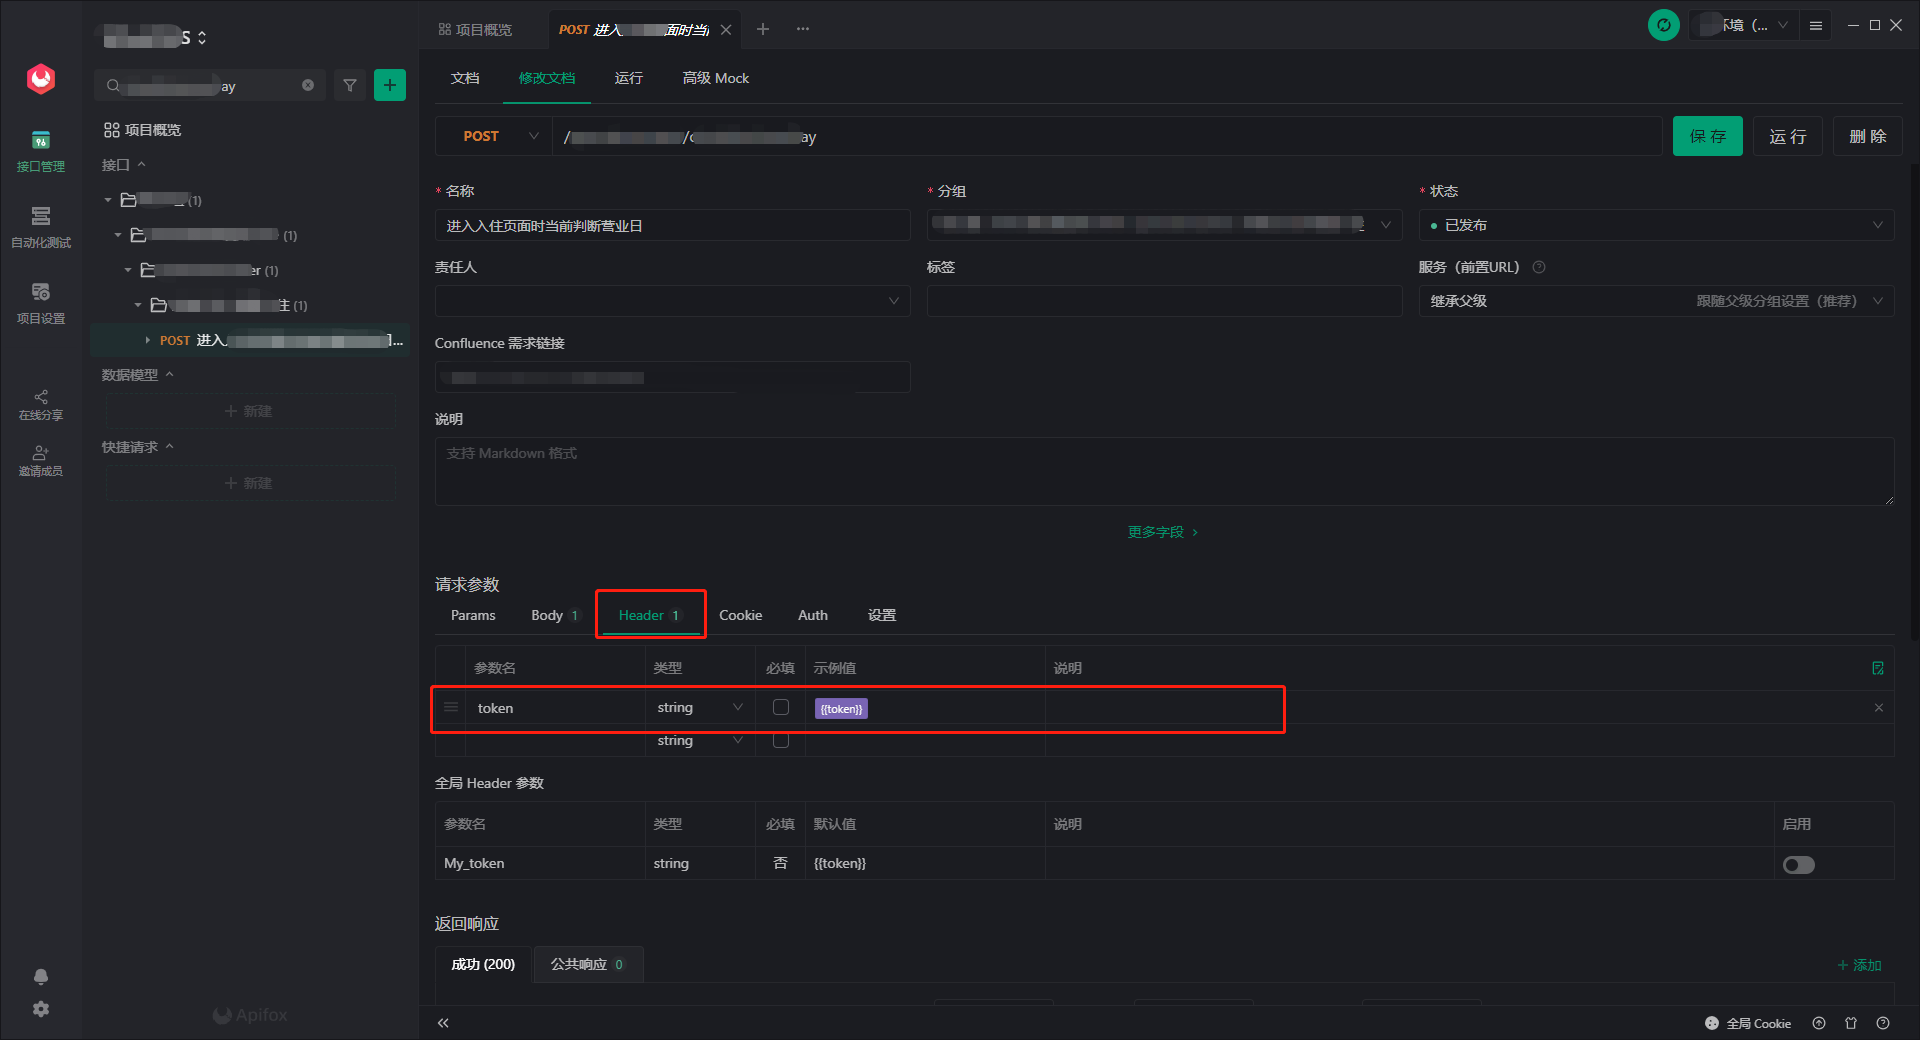Screen dimensions: 1920x1040
Task: Select the Header tab
Action: pos(650,615)
